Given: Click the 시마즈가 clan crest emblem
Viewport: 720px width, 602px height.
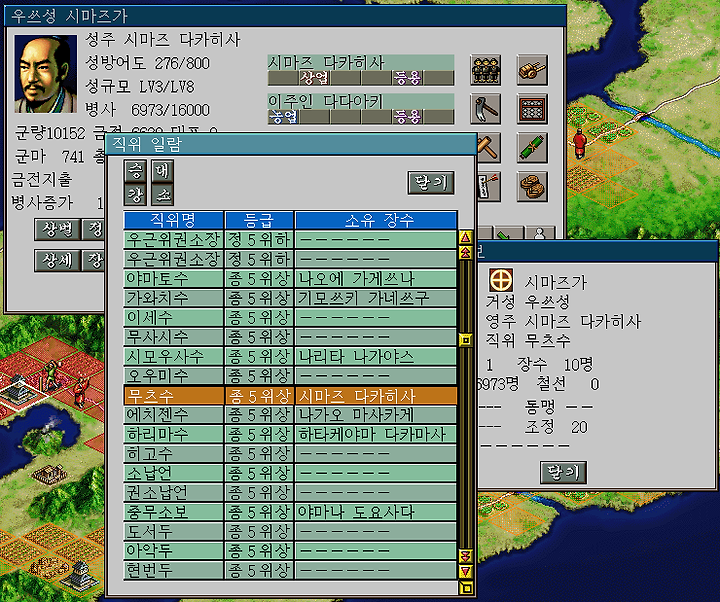Looking at the screenshot, I should point(501,280).
